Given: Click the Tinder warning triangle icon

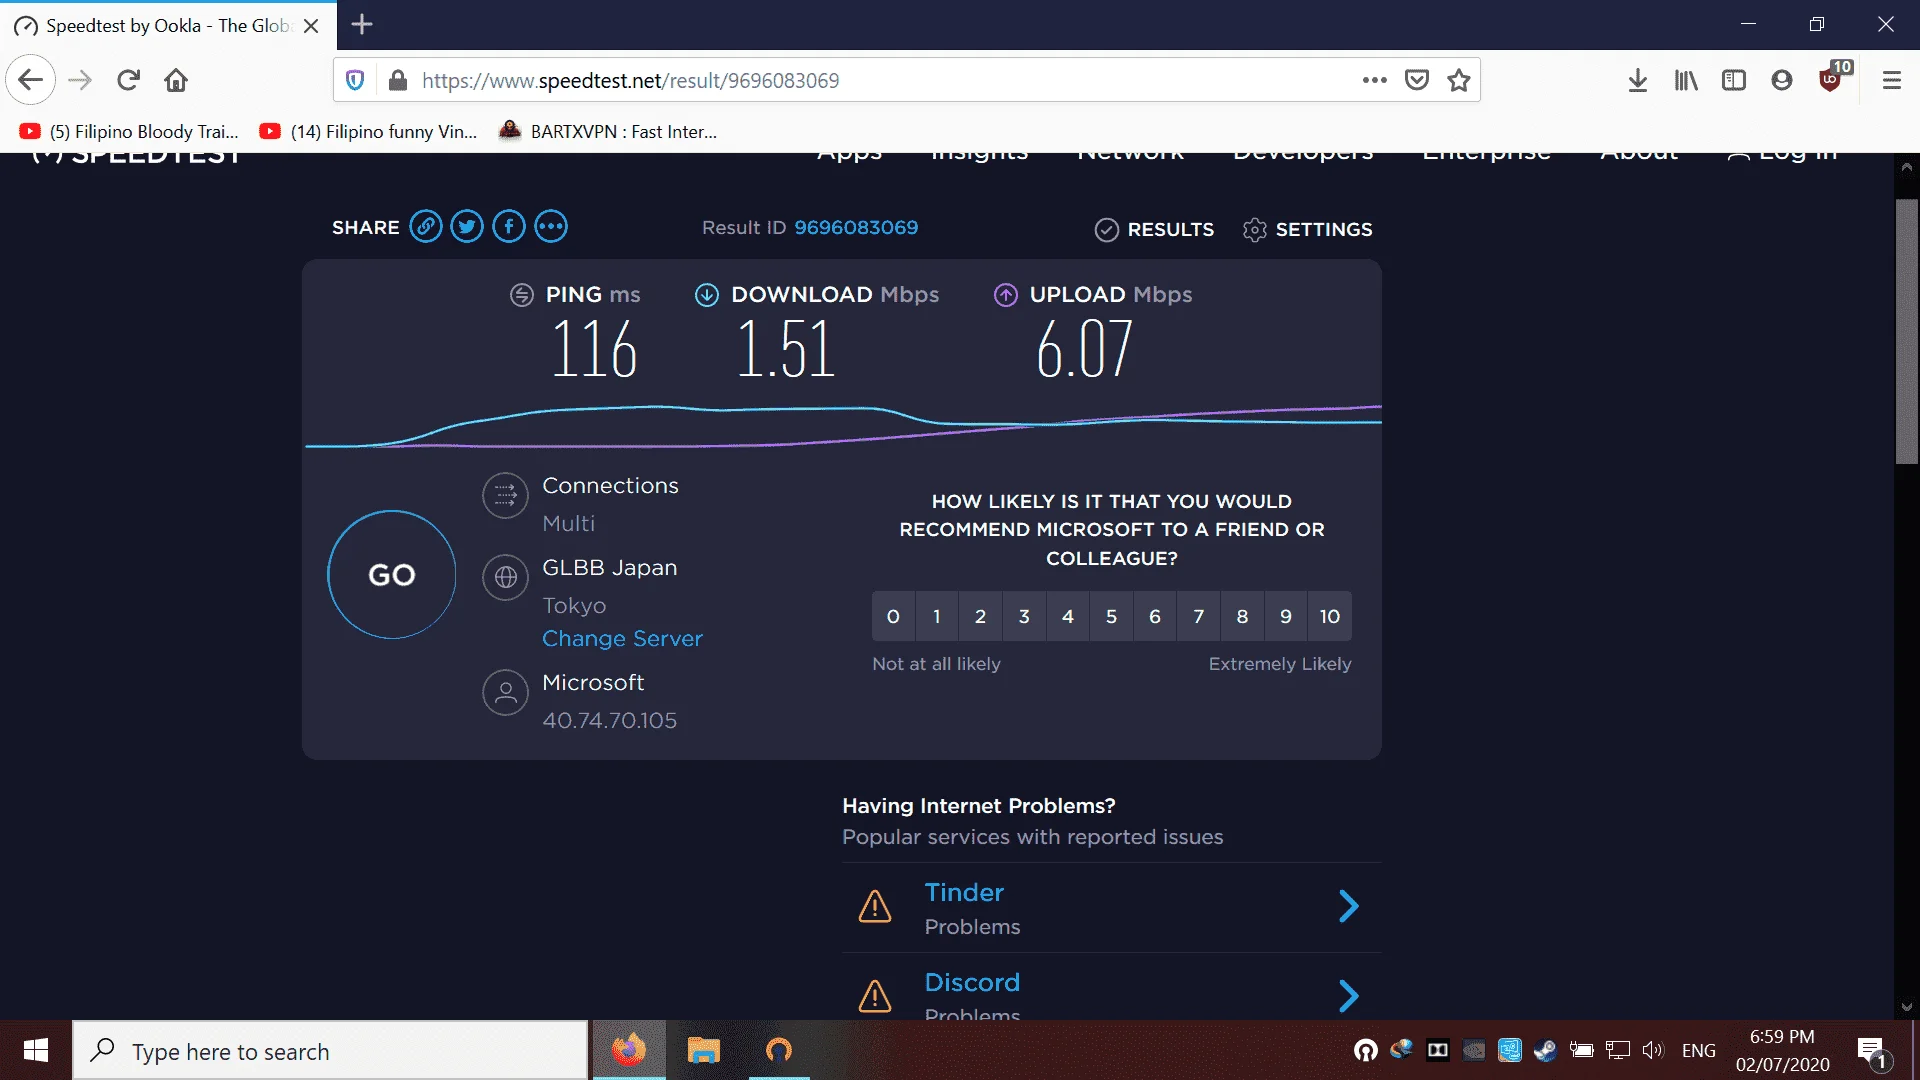Looking at the screenshot, I should [x=875, y=906].
